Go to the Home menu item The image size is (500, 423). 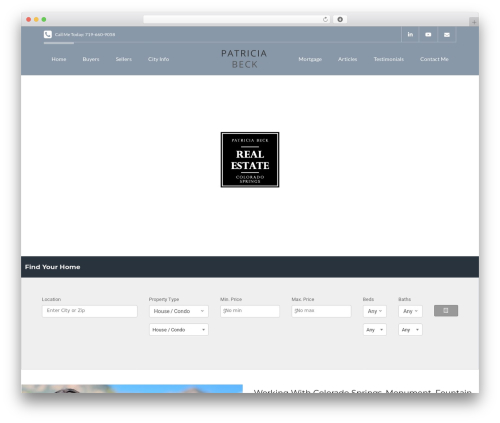(59, 59)
